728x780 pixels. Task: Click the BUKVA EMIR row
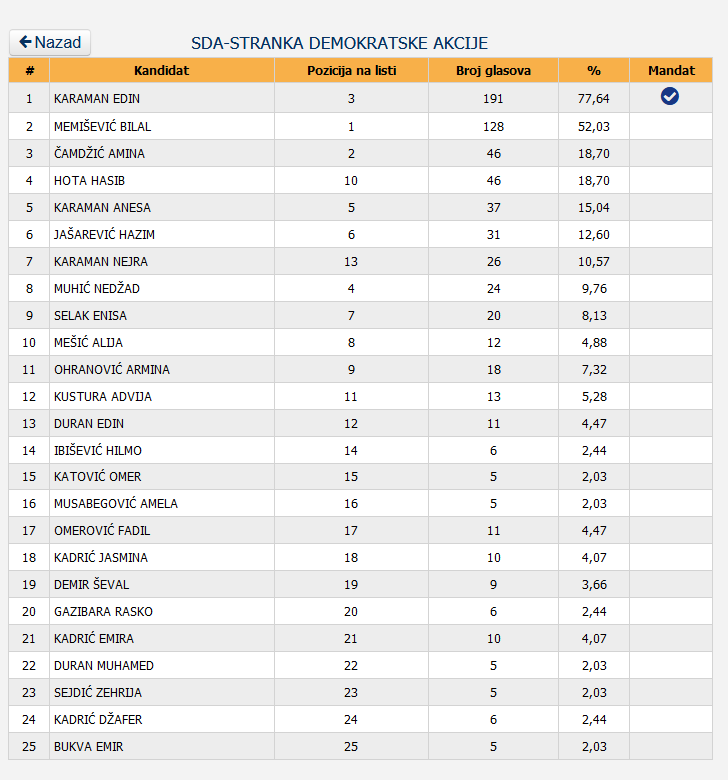coord(360,746)
